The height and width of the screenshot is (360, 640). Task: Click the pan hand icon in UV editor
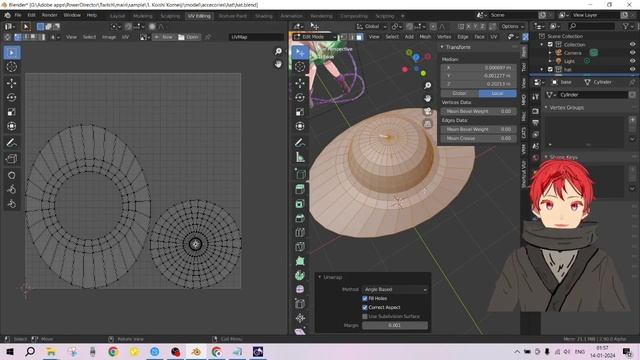[x=278, y=64]
